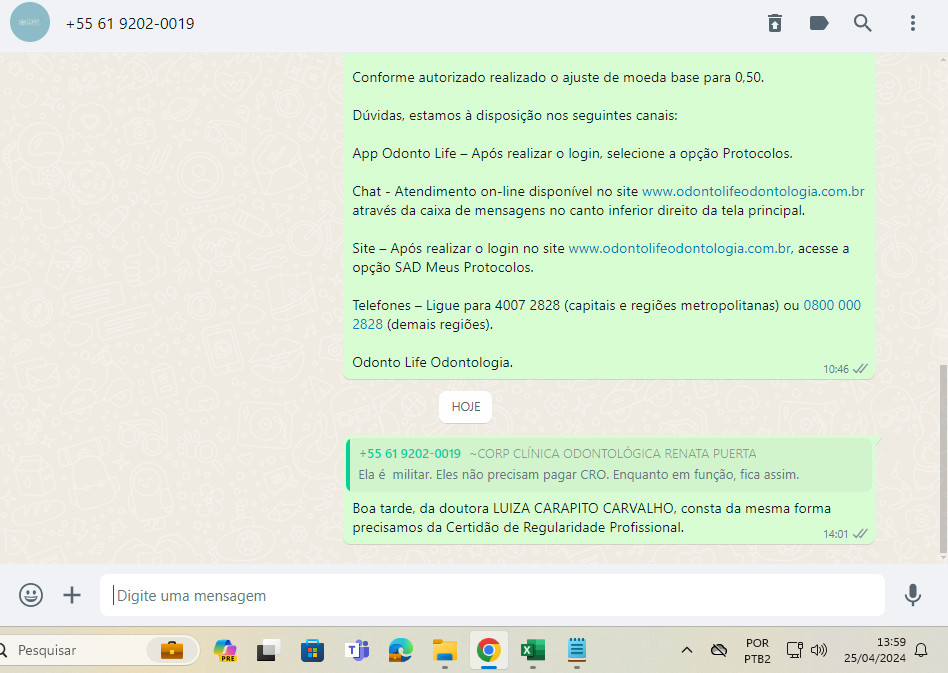Image resolution: width=948 pixels, height=673 pixels.
Task: Open the notifications bell icon
Action: [921, 650]
